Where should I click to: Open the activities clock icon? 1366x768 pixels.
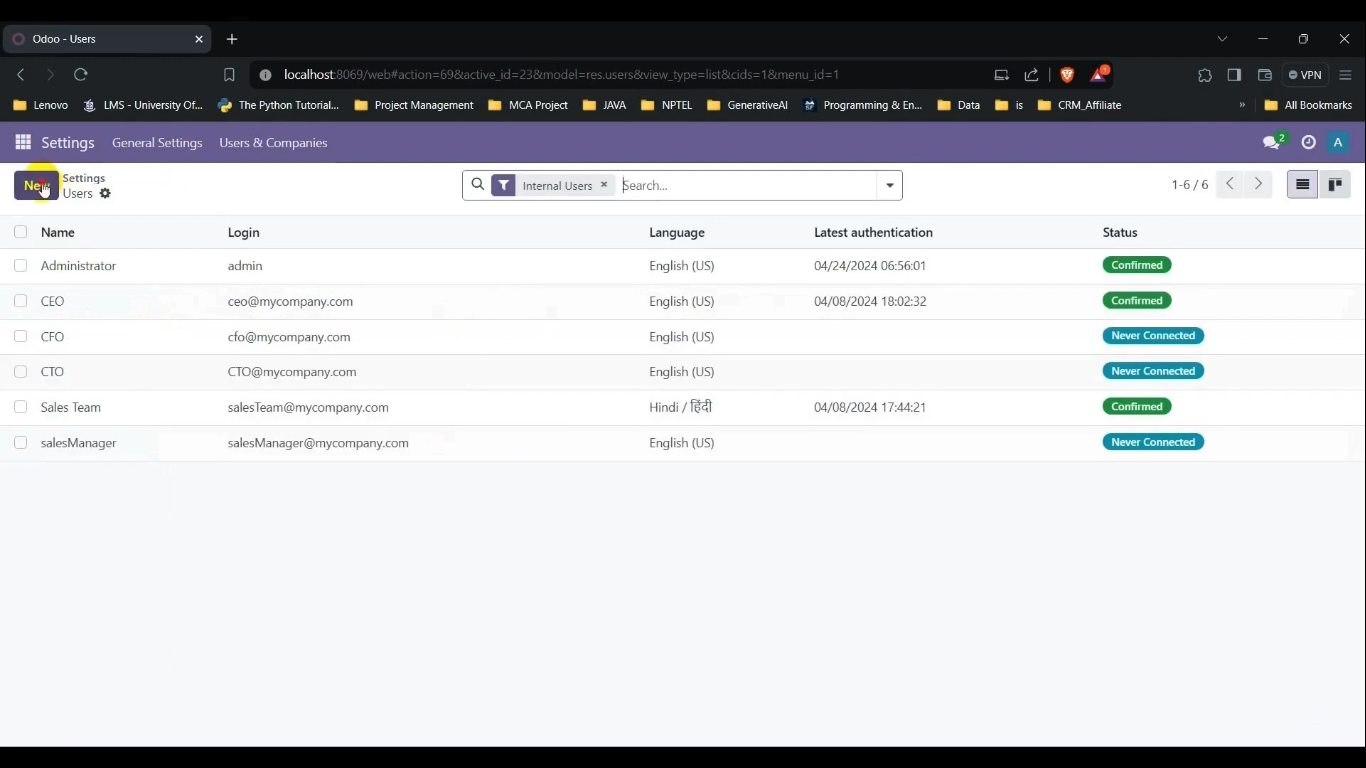(x=1308, y=143)
